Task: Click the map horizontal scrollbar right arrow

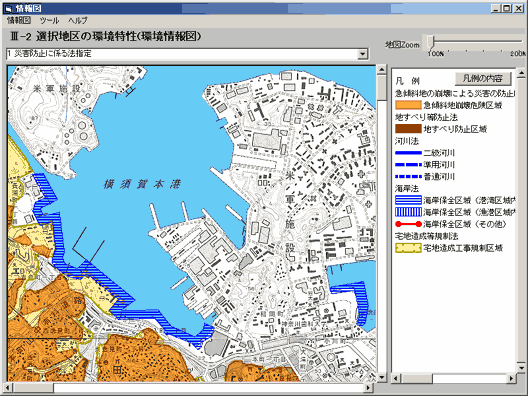Action: [369, 388]
